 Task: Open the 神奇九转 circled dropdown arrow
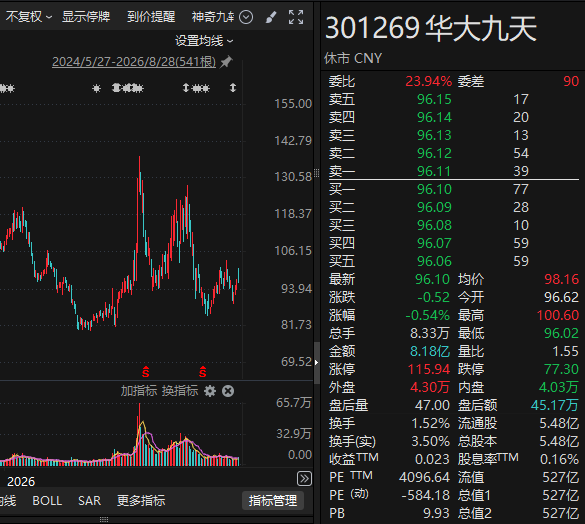[x=246, y=17]
